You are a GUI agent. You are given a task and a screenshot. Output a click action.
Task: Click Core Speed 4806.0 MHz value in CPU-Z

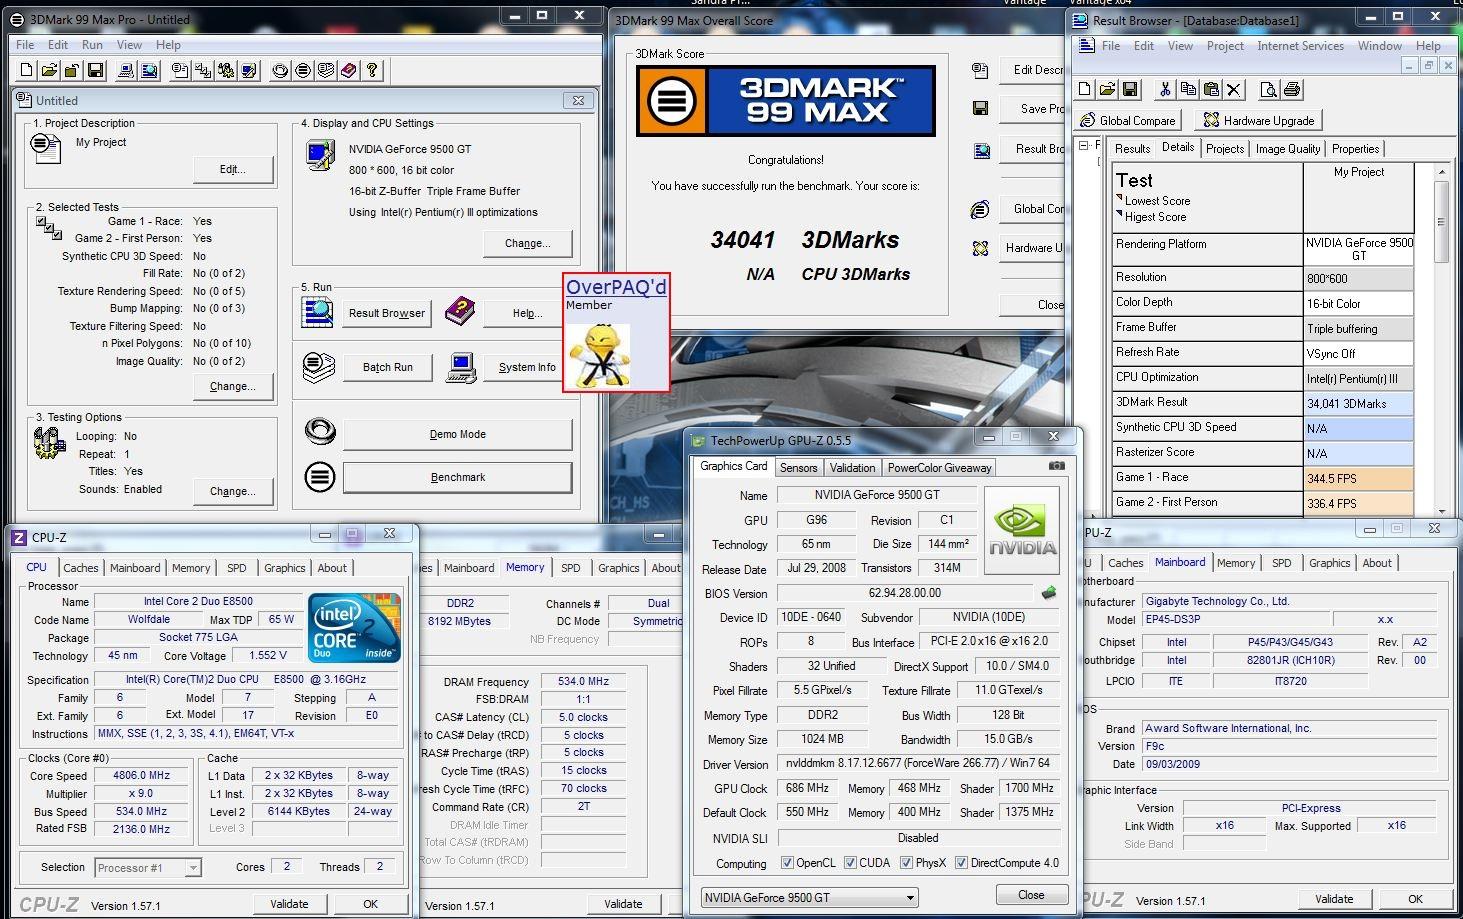pos(141,775)
